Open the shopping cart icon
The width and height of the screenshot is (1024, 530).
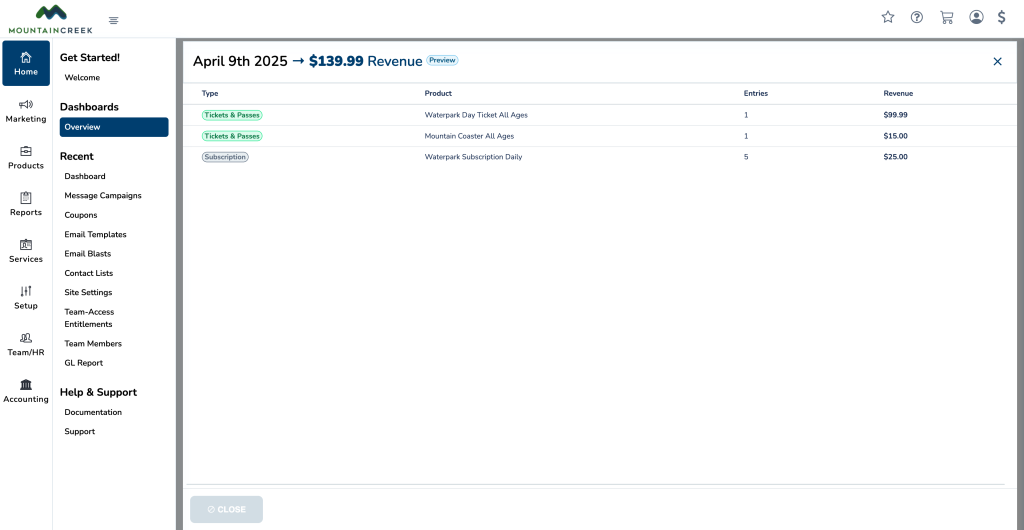tap(946, 18)
